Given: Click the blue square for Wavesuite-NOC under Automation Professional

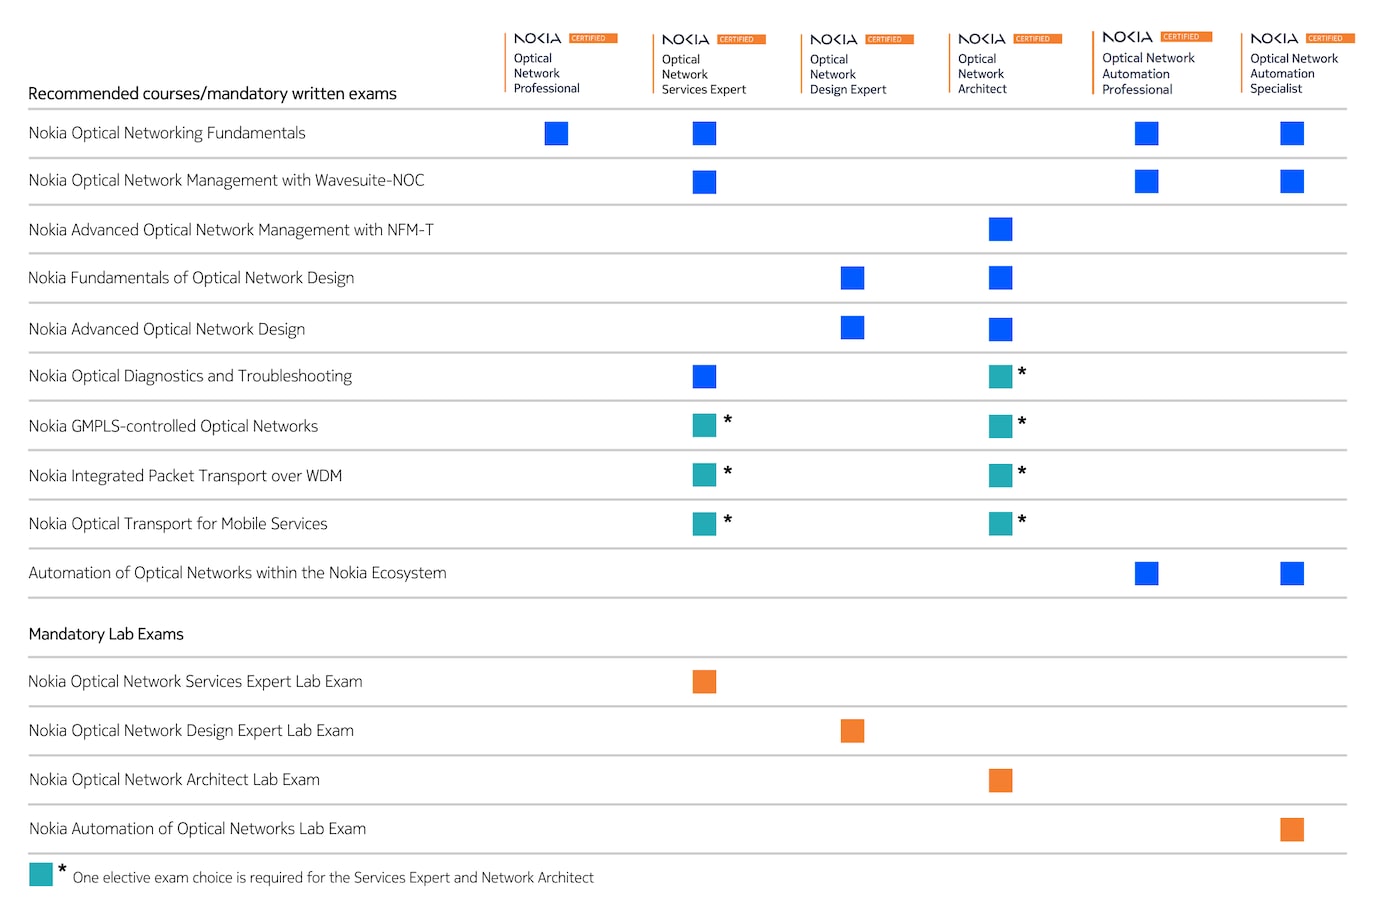Looking at the screenshot, I should (1146, 181).
